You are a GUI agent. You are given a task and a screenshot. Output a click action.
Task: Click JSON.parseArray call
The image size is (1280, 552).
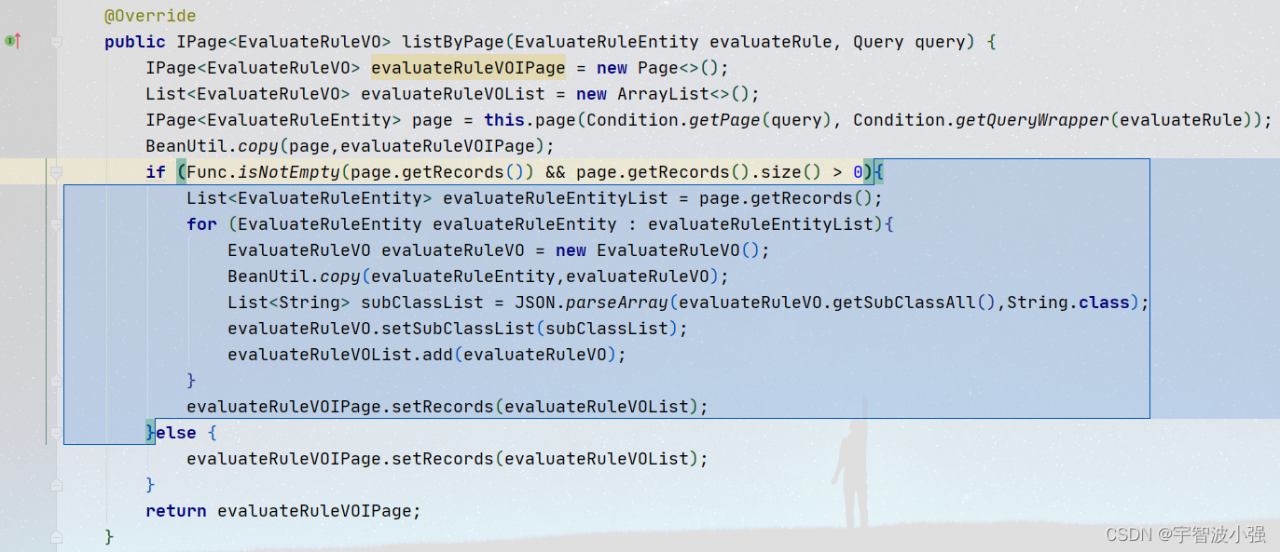(x=591, y=302)
